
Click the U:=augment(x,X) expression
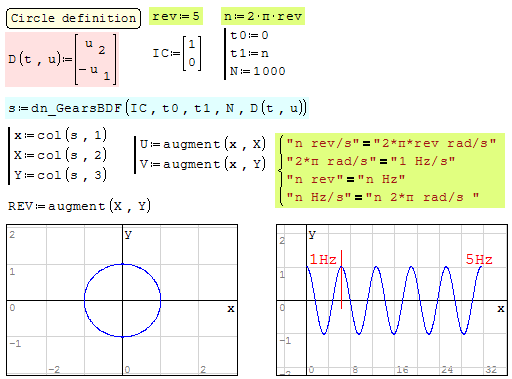[202, 144]
